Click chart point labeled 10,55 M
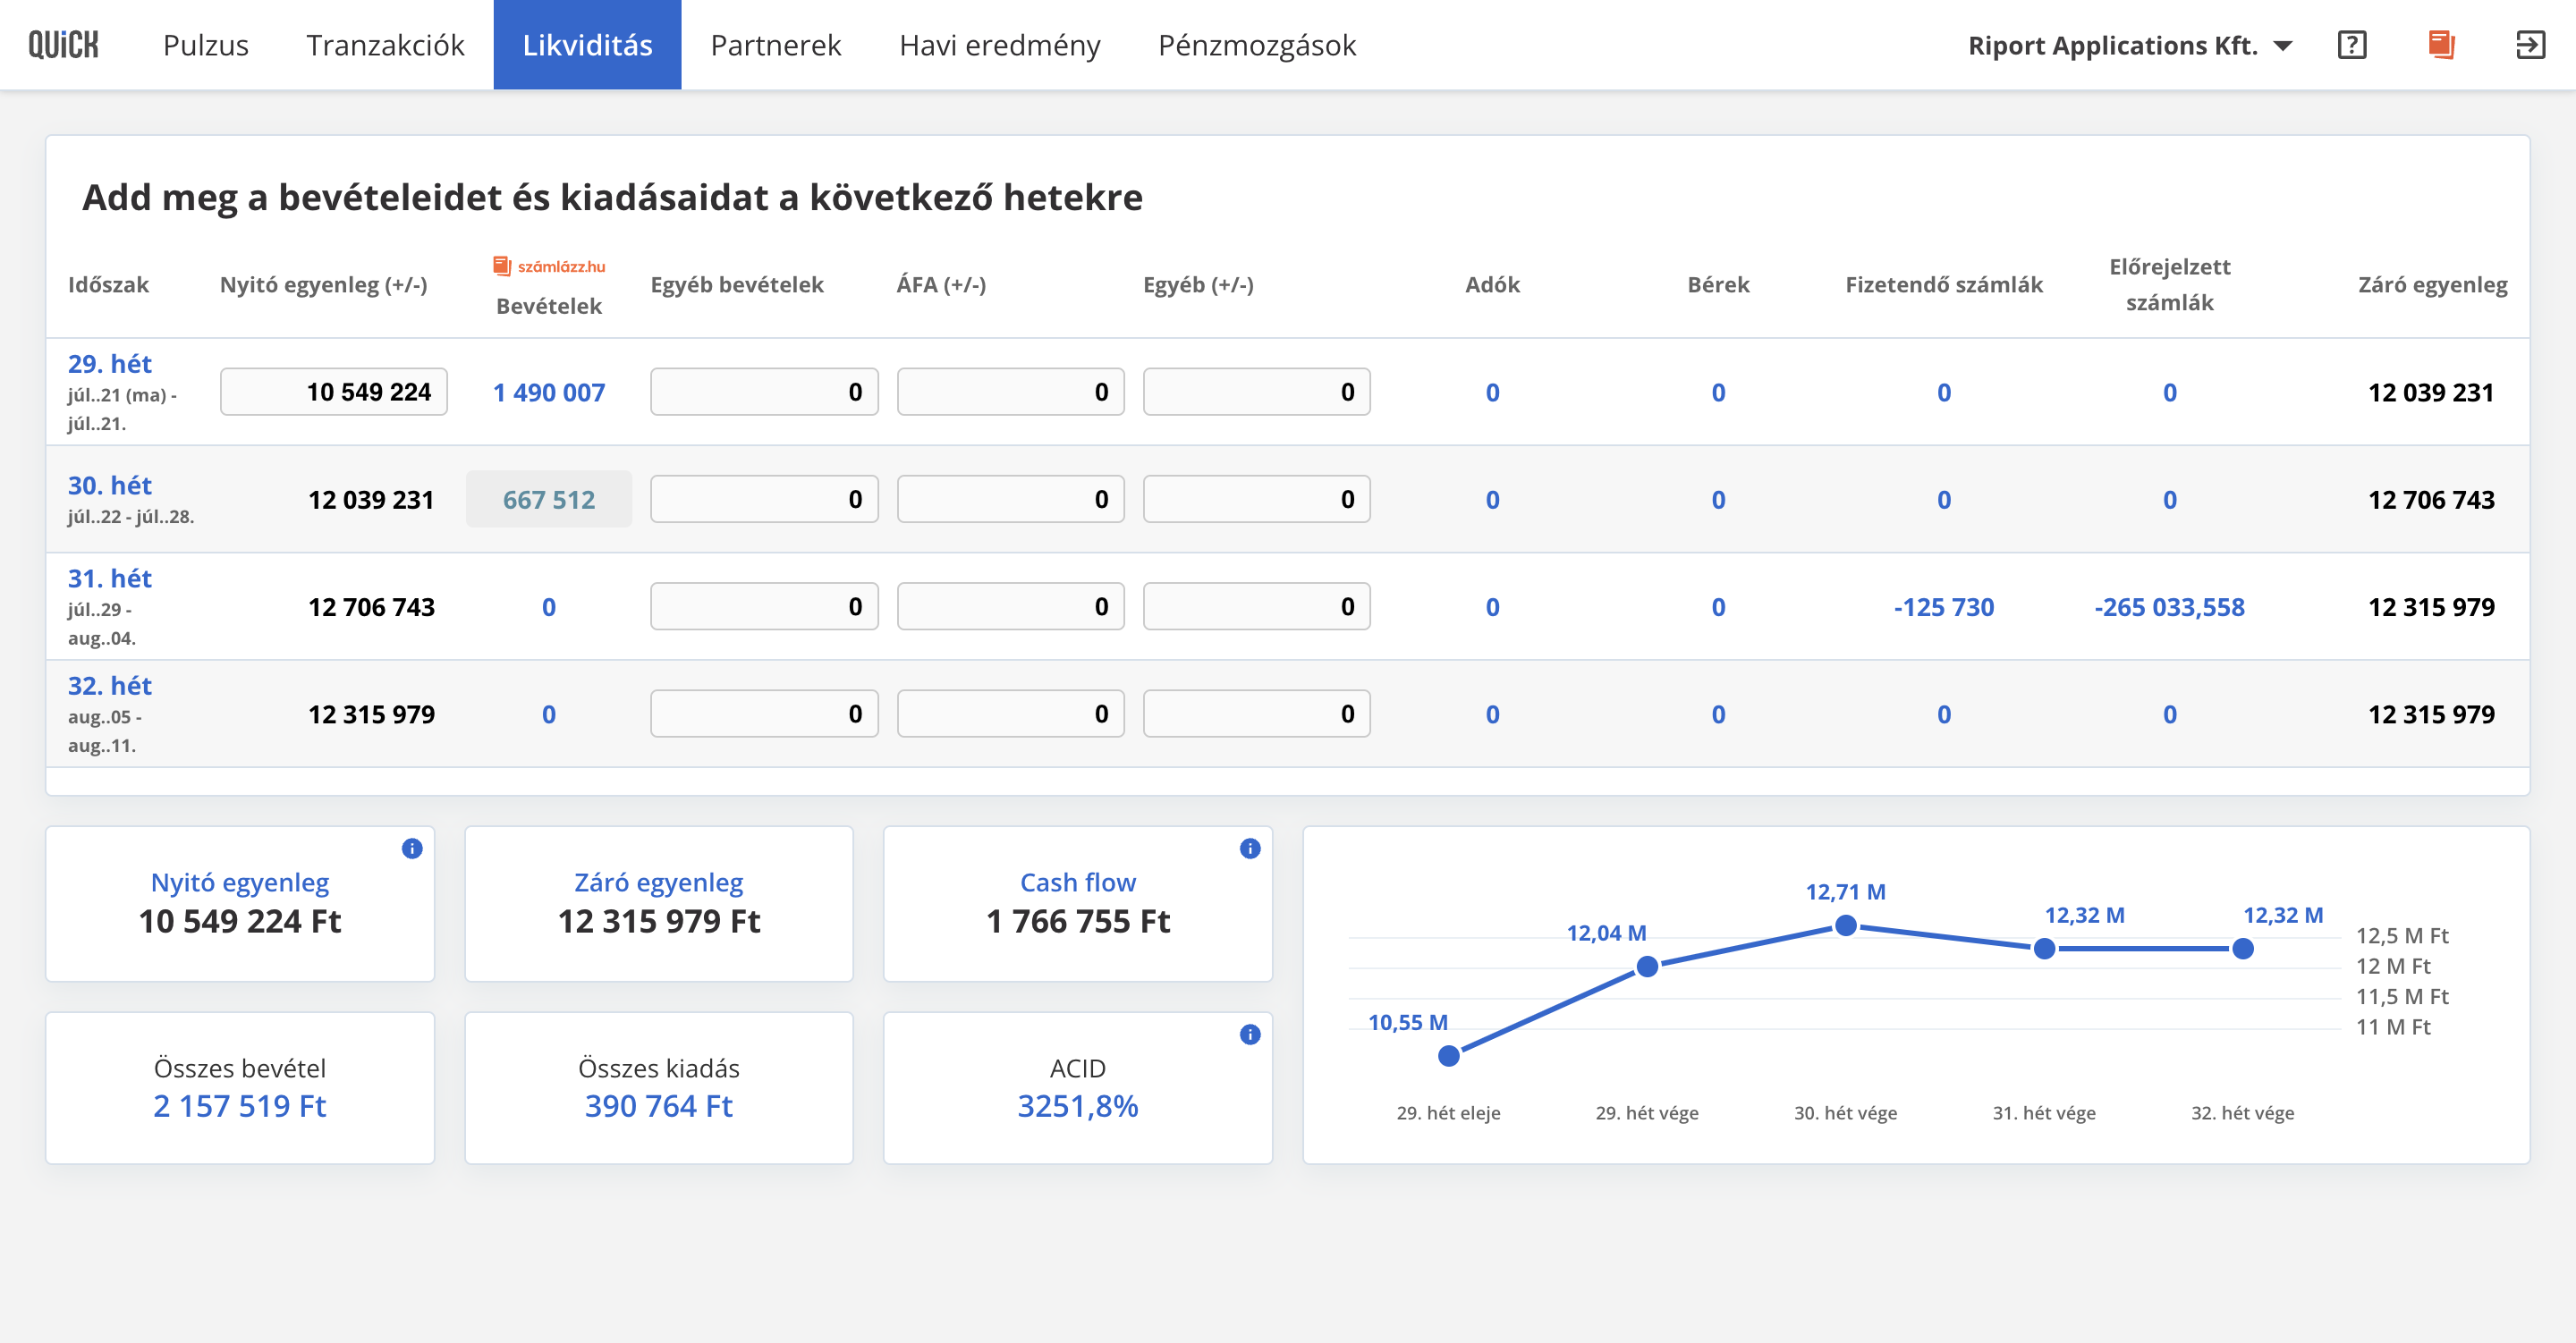 pos(1449,1055)
